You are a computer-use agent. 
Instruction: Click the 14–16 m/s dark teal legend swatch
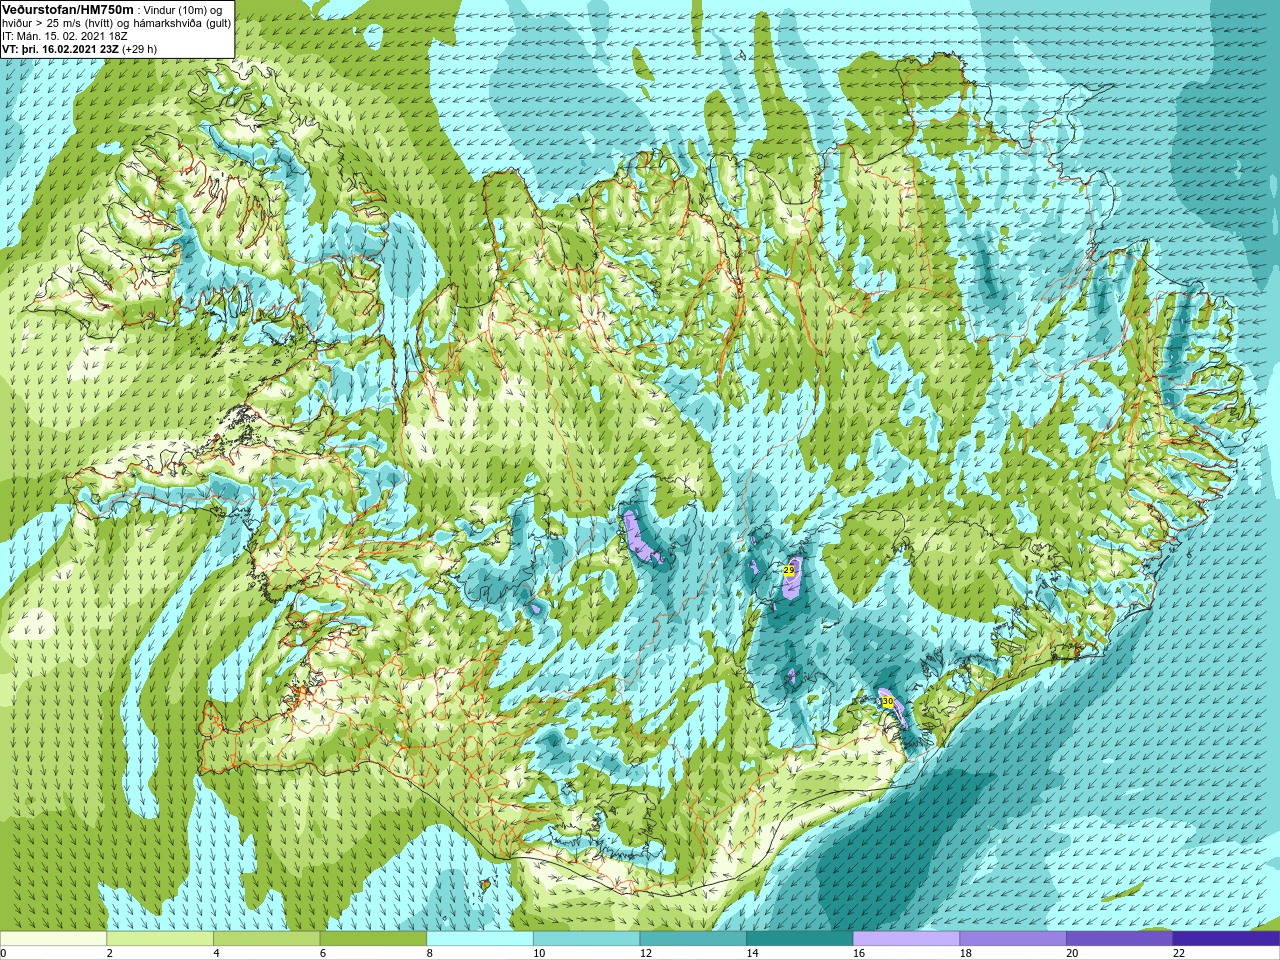(x=800, y=939)
